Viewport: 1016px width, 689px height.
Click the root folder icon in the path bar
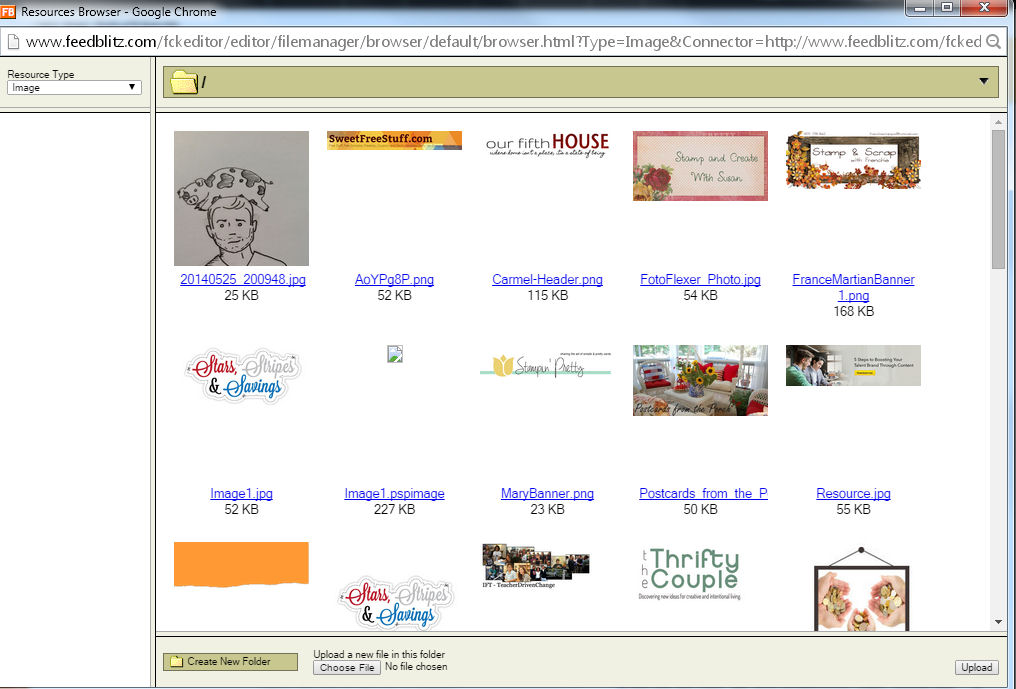(183, 82)
